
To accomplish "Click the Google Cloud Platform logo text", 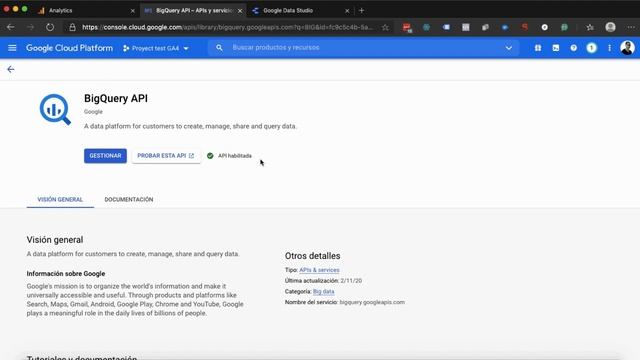I will (x=69, y=48).
